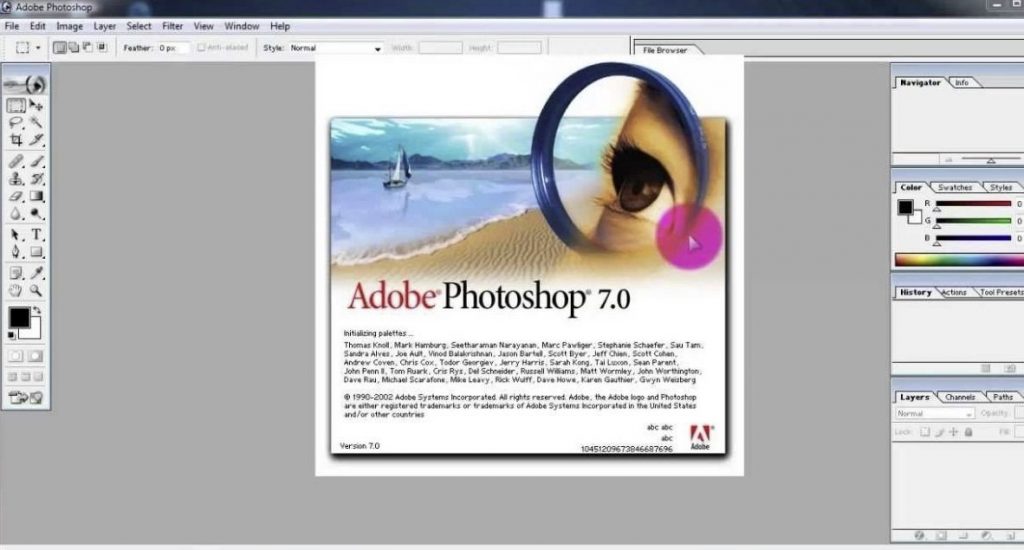Choose Subtract from selection mode
Screen dimensions: 1024x550
pos(88,48)
